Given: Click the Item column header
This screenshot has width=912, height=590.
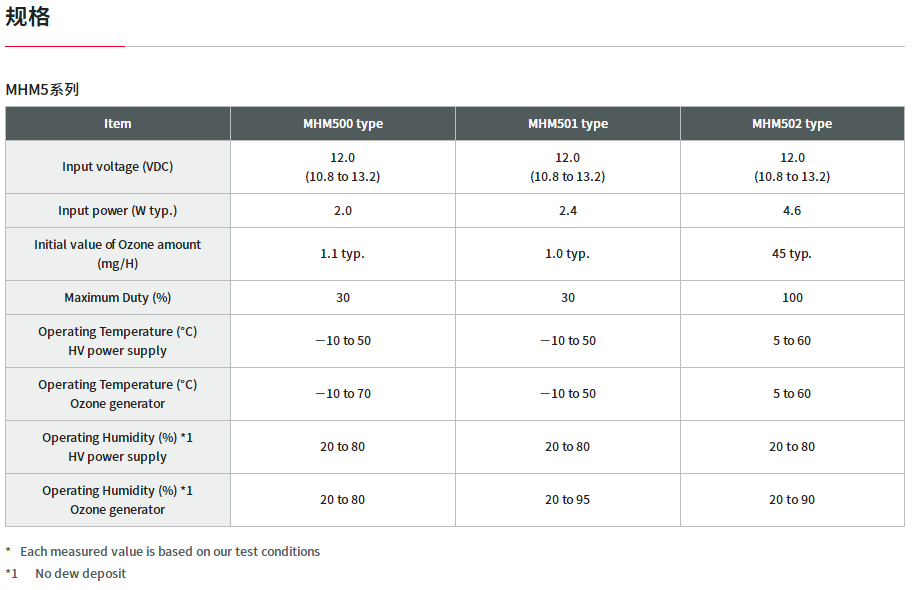Looking at the screenshot, I should click(x=117, y=123).
